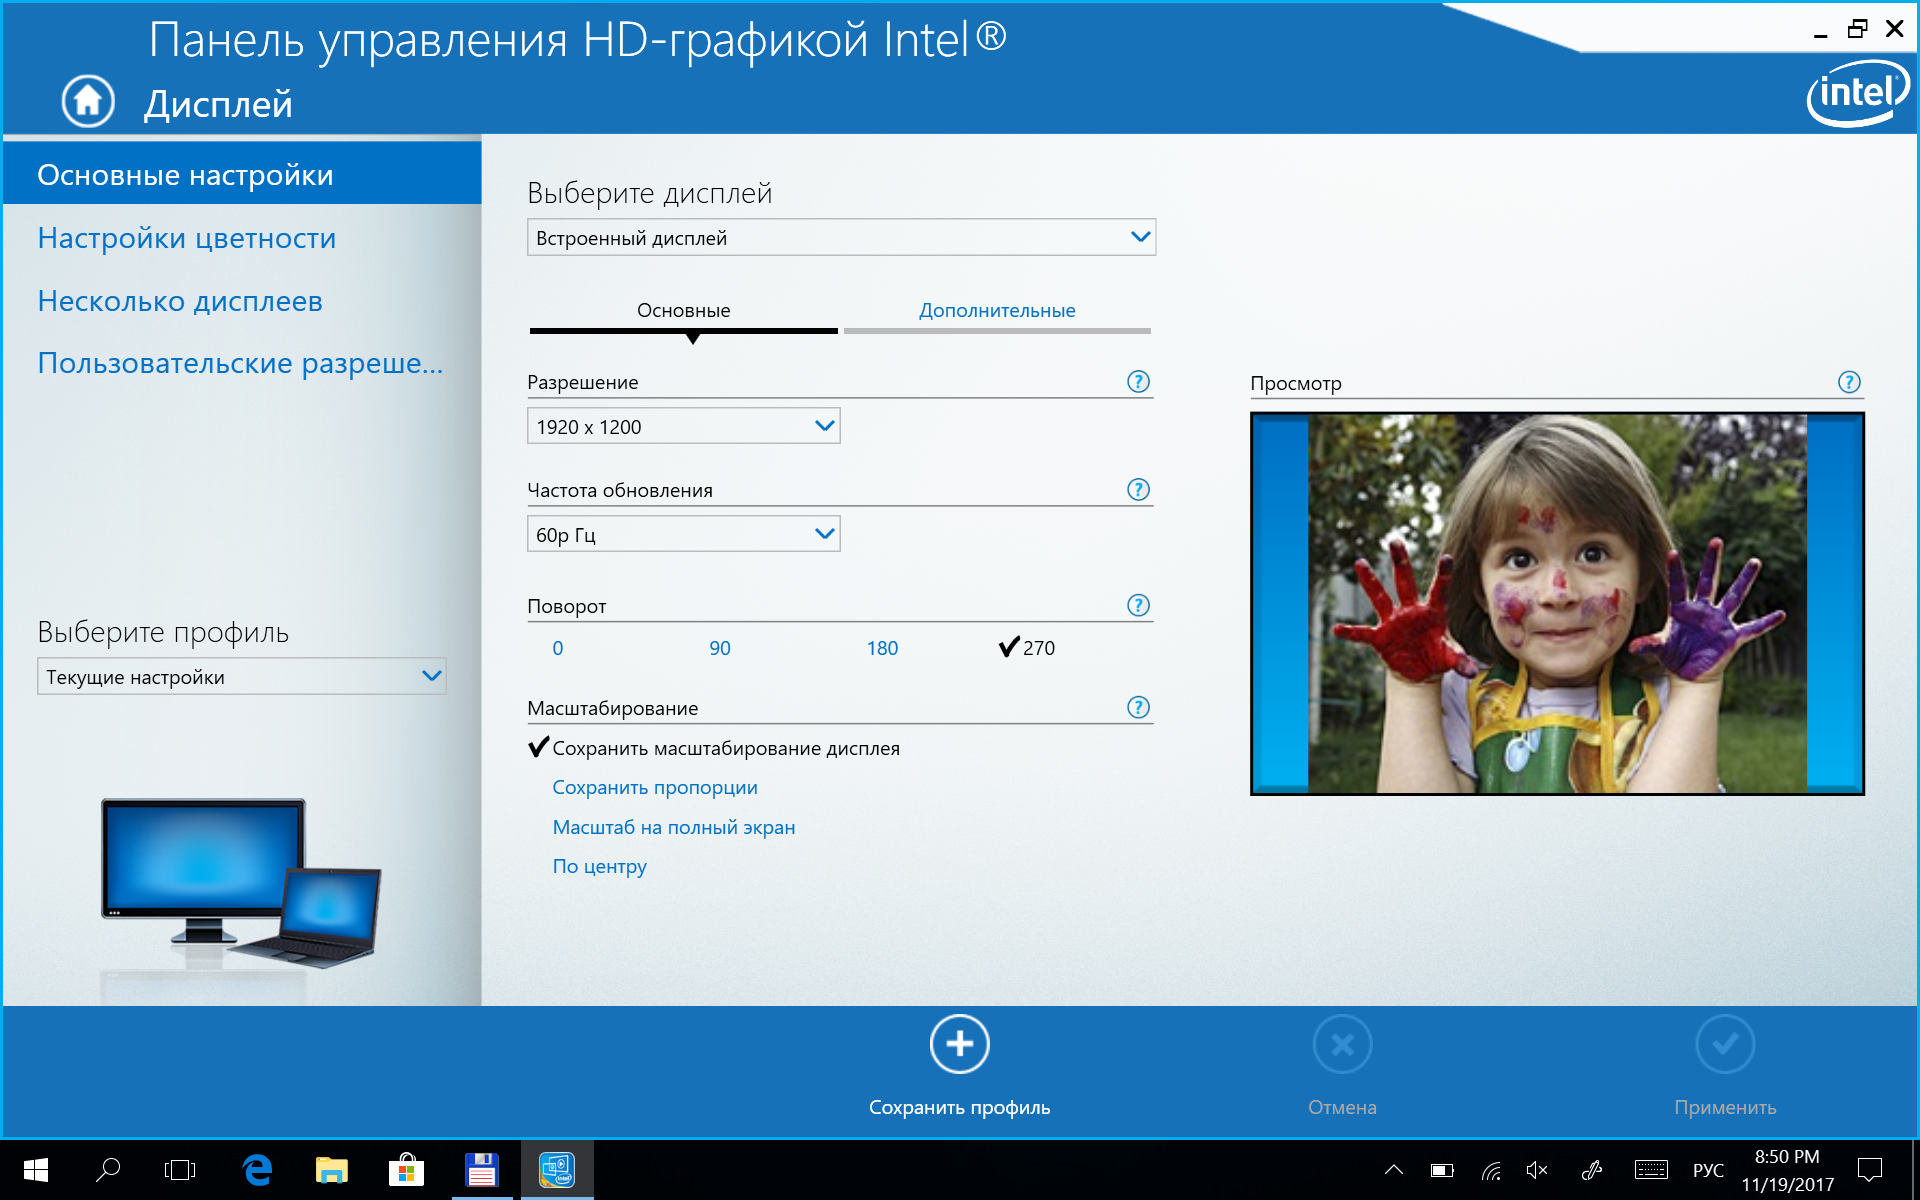Open help for Масштабирование section
This screenshot has height=1200, width=1920.
pyautogui.click(x=1138, y=708)
